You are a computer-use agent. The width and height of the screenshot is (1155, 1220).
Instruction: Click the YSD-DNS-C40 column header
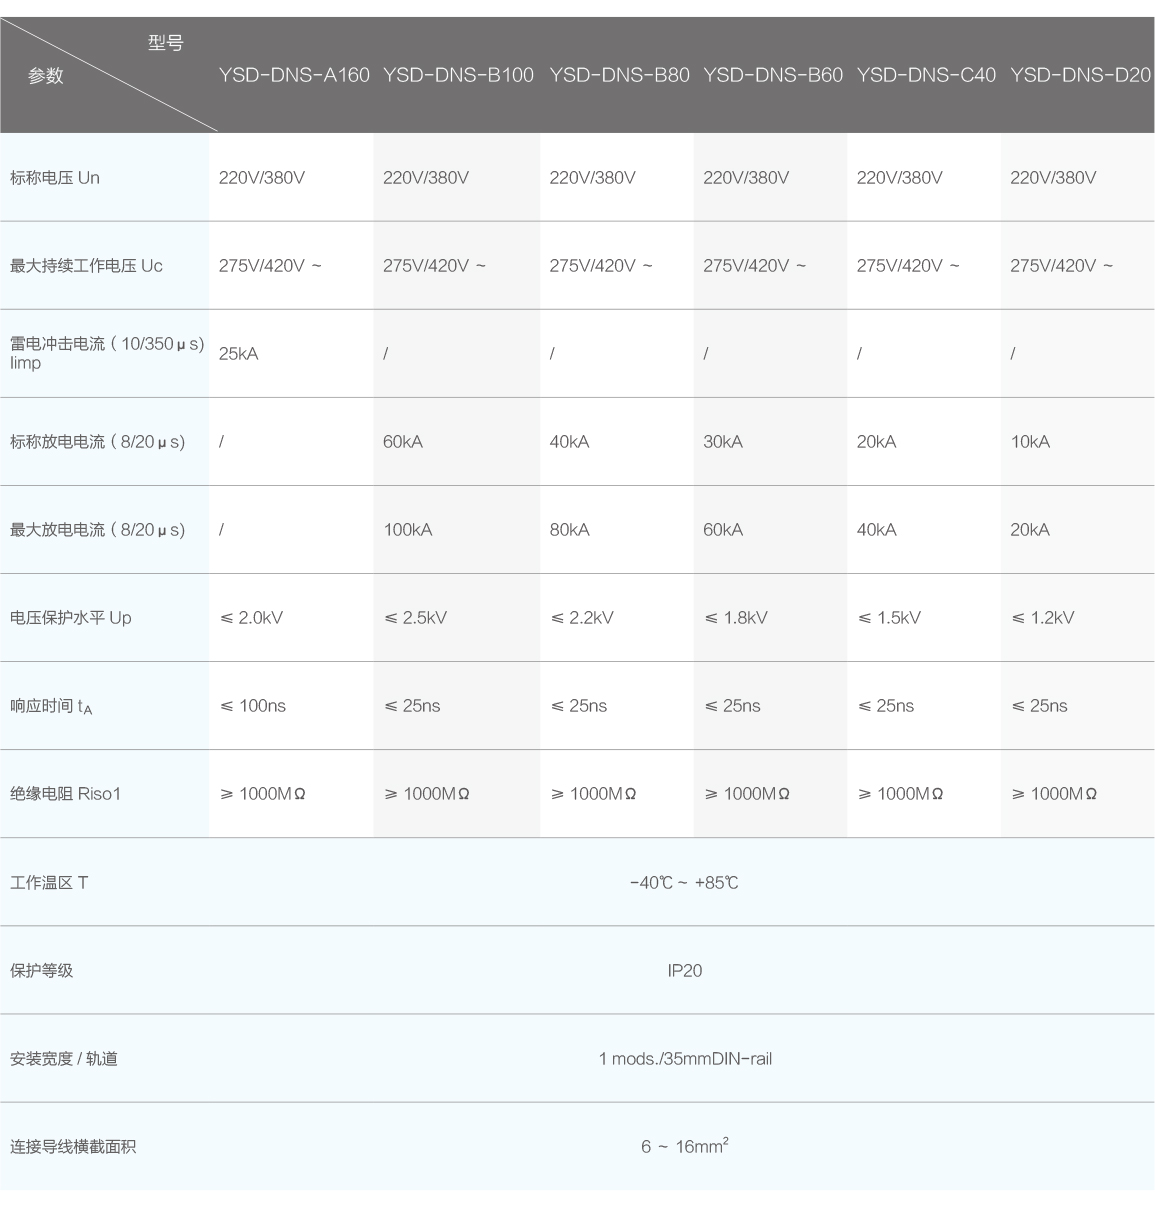coord(926,75)
